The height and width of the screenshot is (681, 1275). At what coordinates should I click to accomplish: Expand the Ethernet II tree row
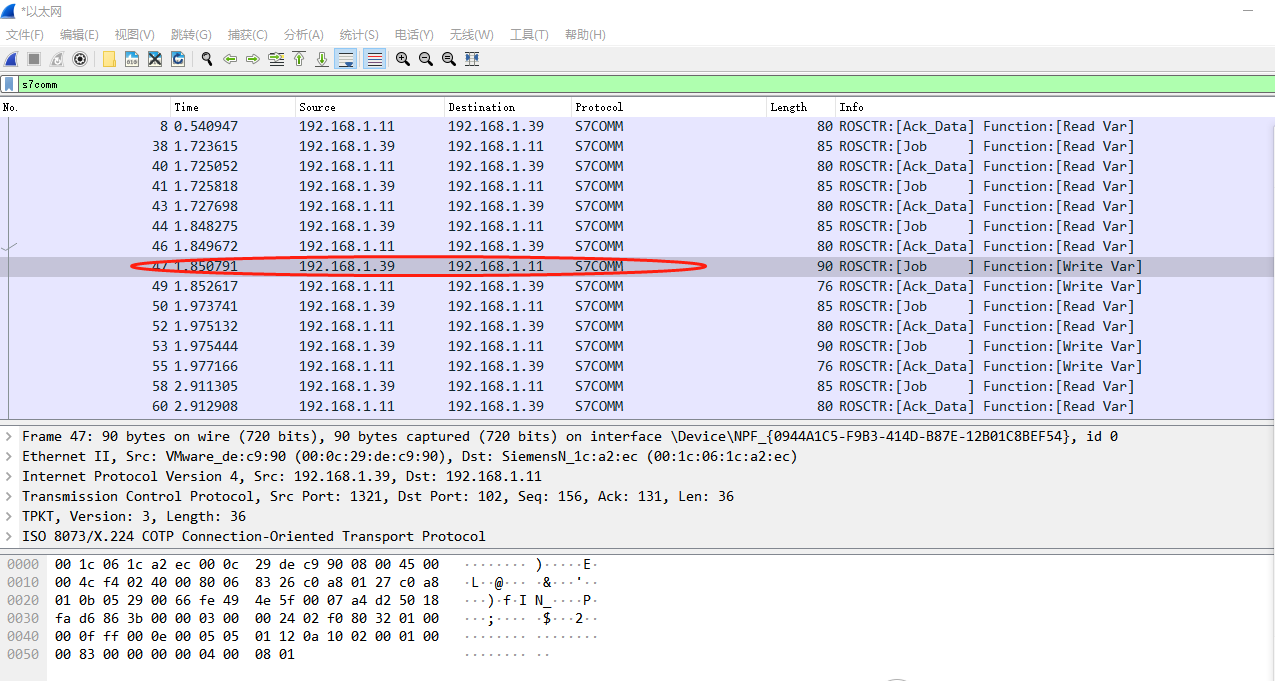[x=10, y=456]
